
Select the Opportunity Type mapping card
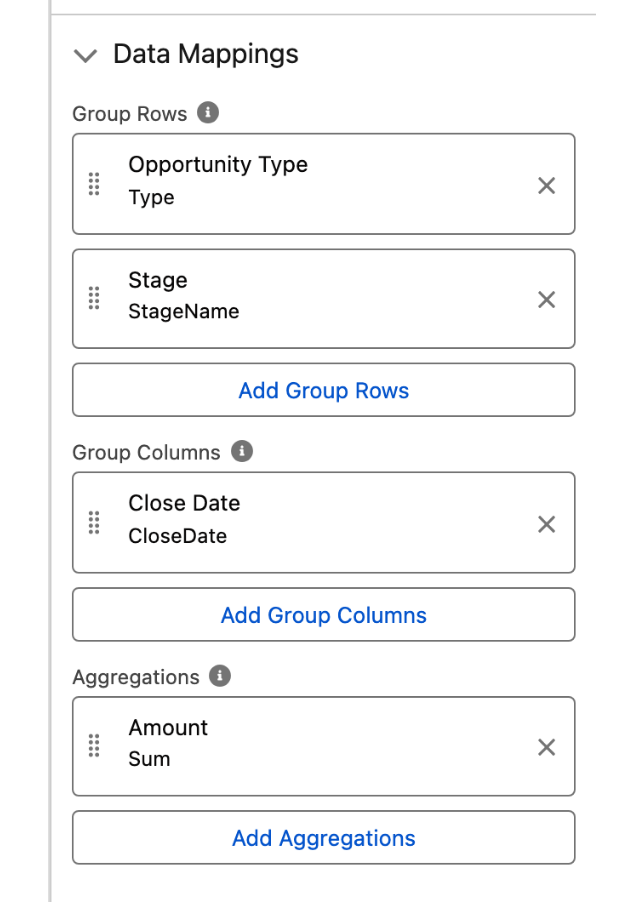point(324,184)
